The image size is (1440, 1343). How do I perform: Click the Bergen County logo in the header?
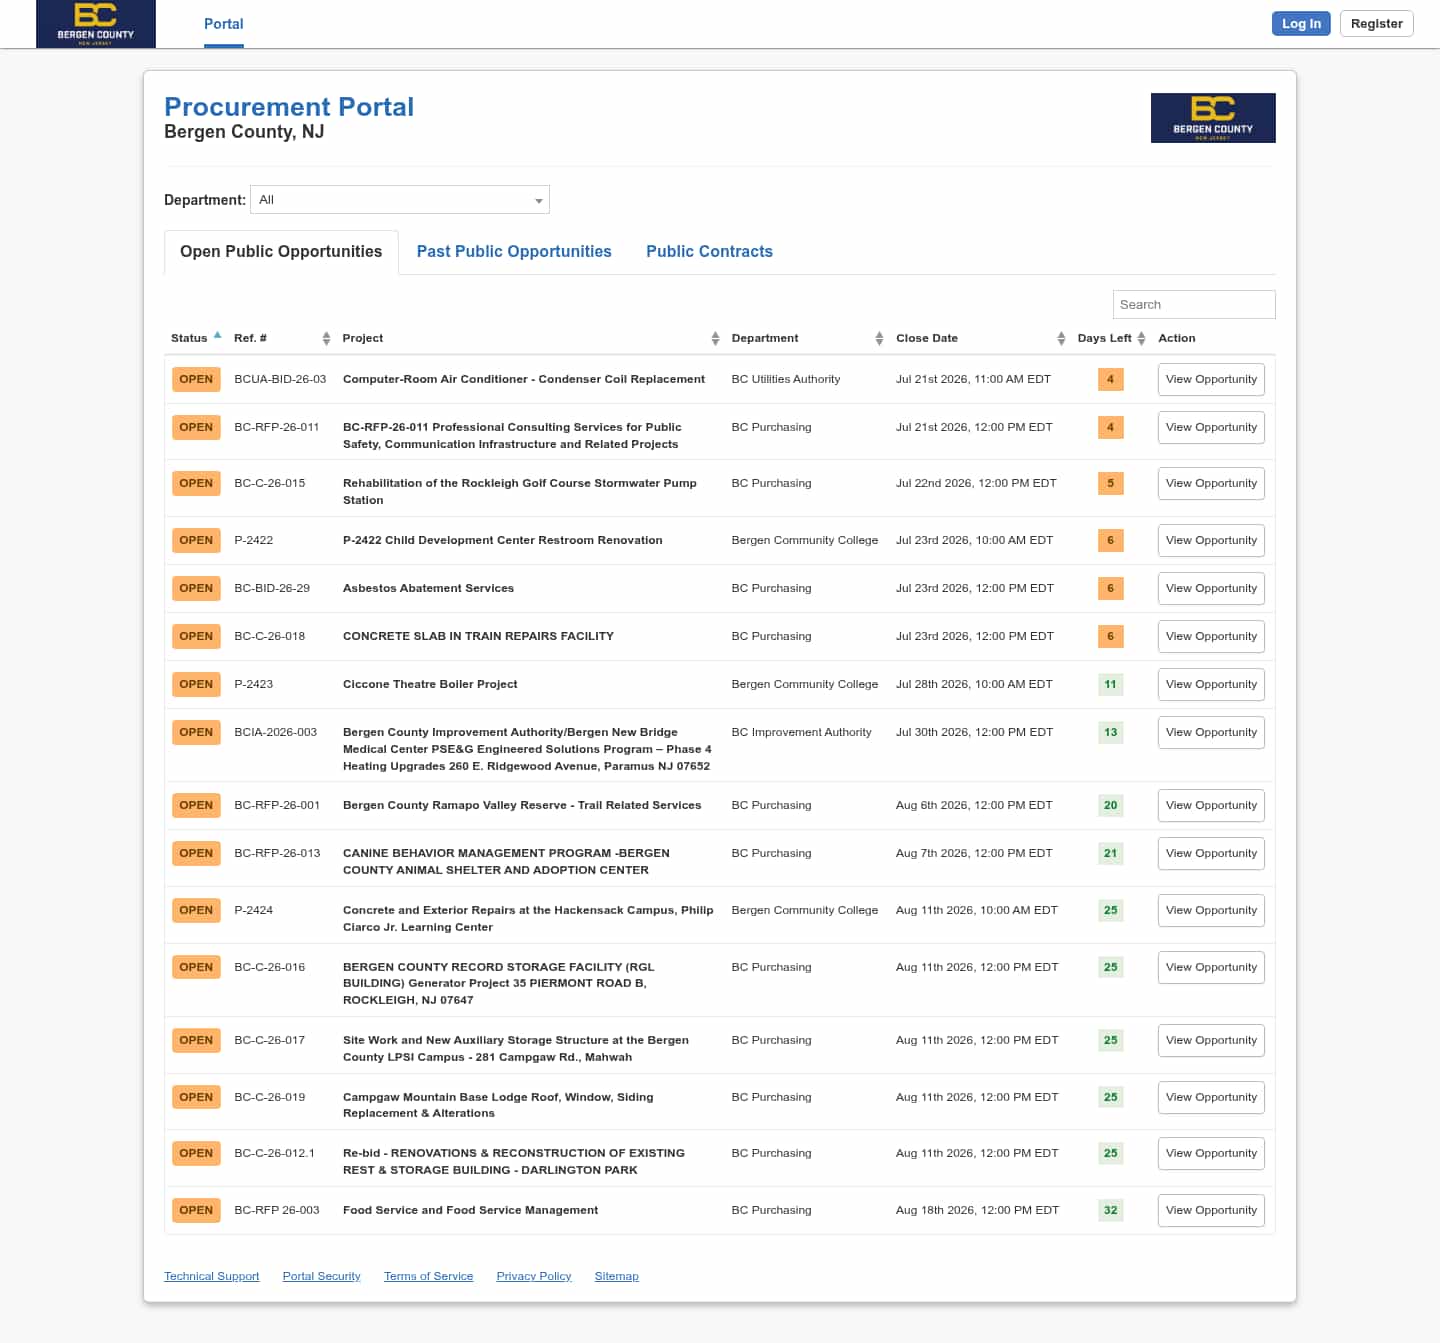[96, 24]
